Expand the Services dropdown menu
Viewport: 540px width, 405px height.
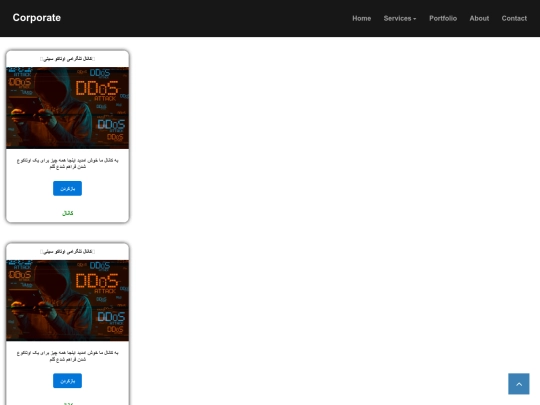coord(400,19)
